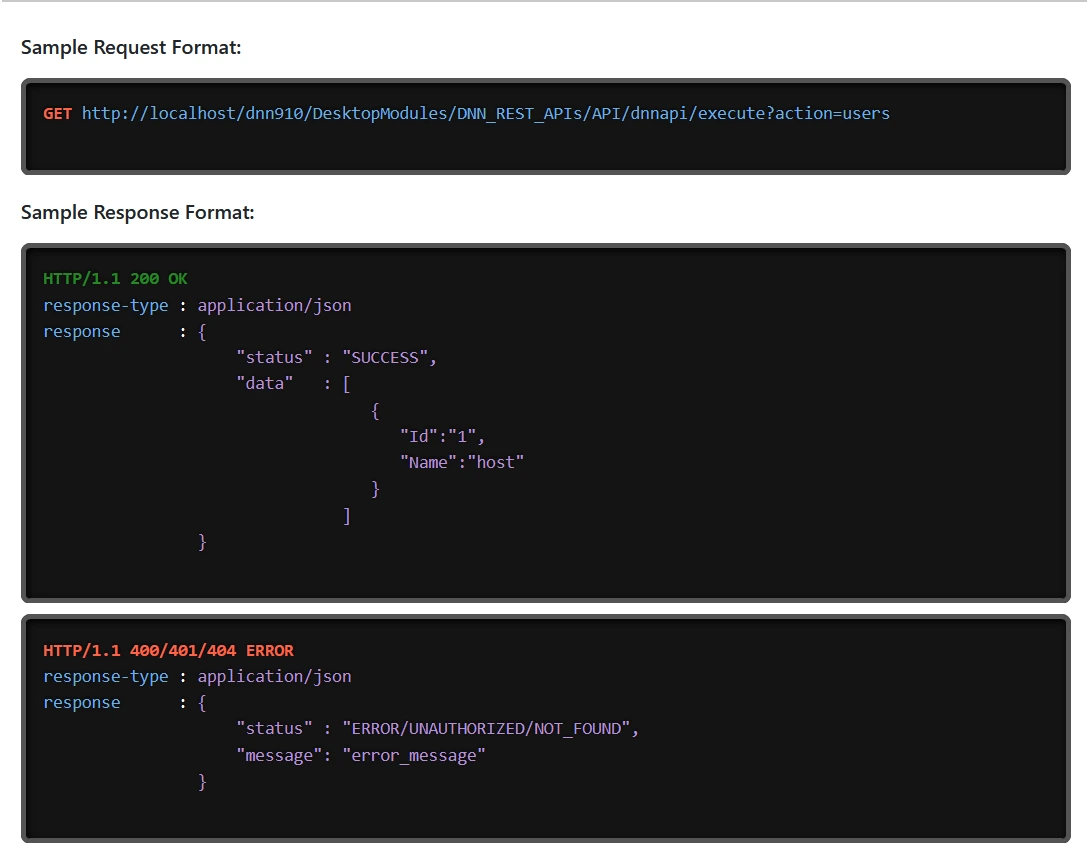Select the "Sample Request Format:" heading

[x=131, y=47]
